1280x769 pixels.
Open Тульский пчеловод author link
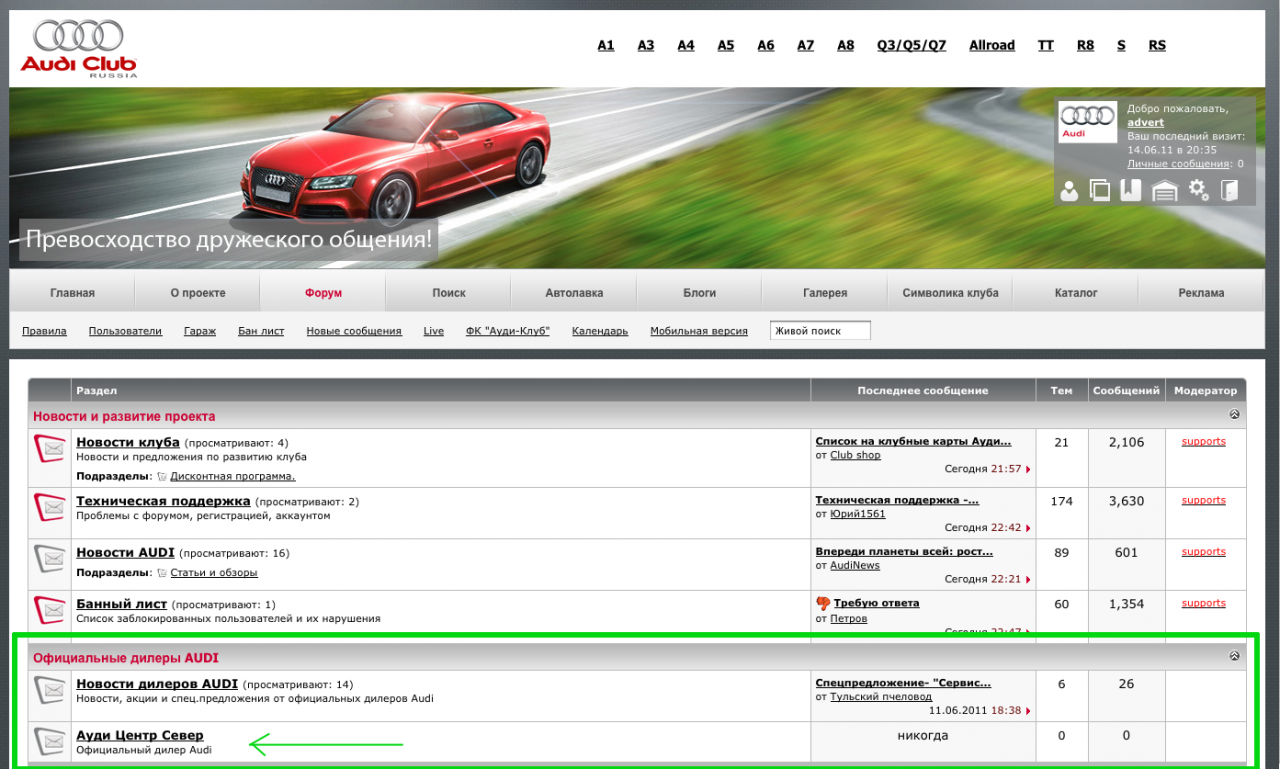[x=881, y=697]
